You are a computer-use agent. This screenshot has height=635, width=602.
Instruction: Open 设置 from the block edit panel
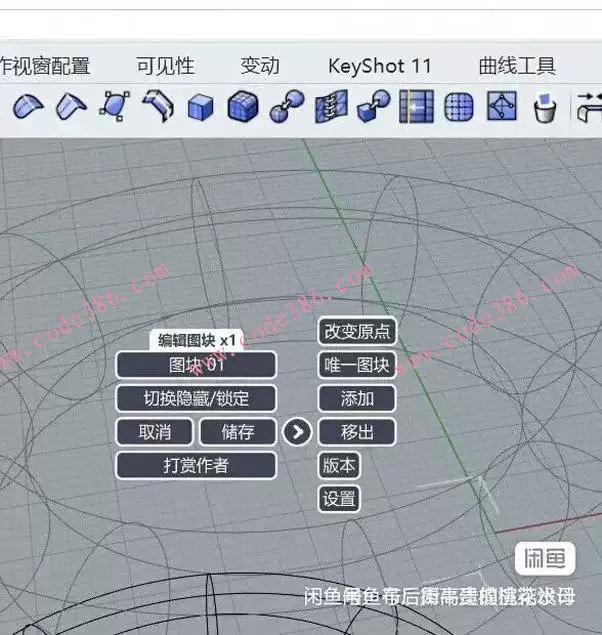[339, 499]
